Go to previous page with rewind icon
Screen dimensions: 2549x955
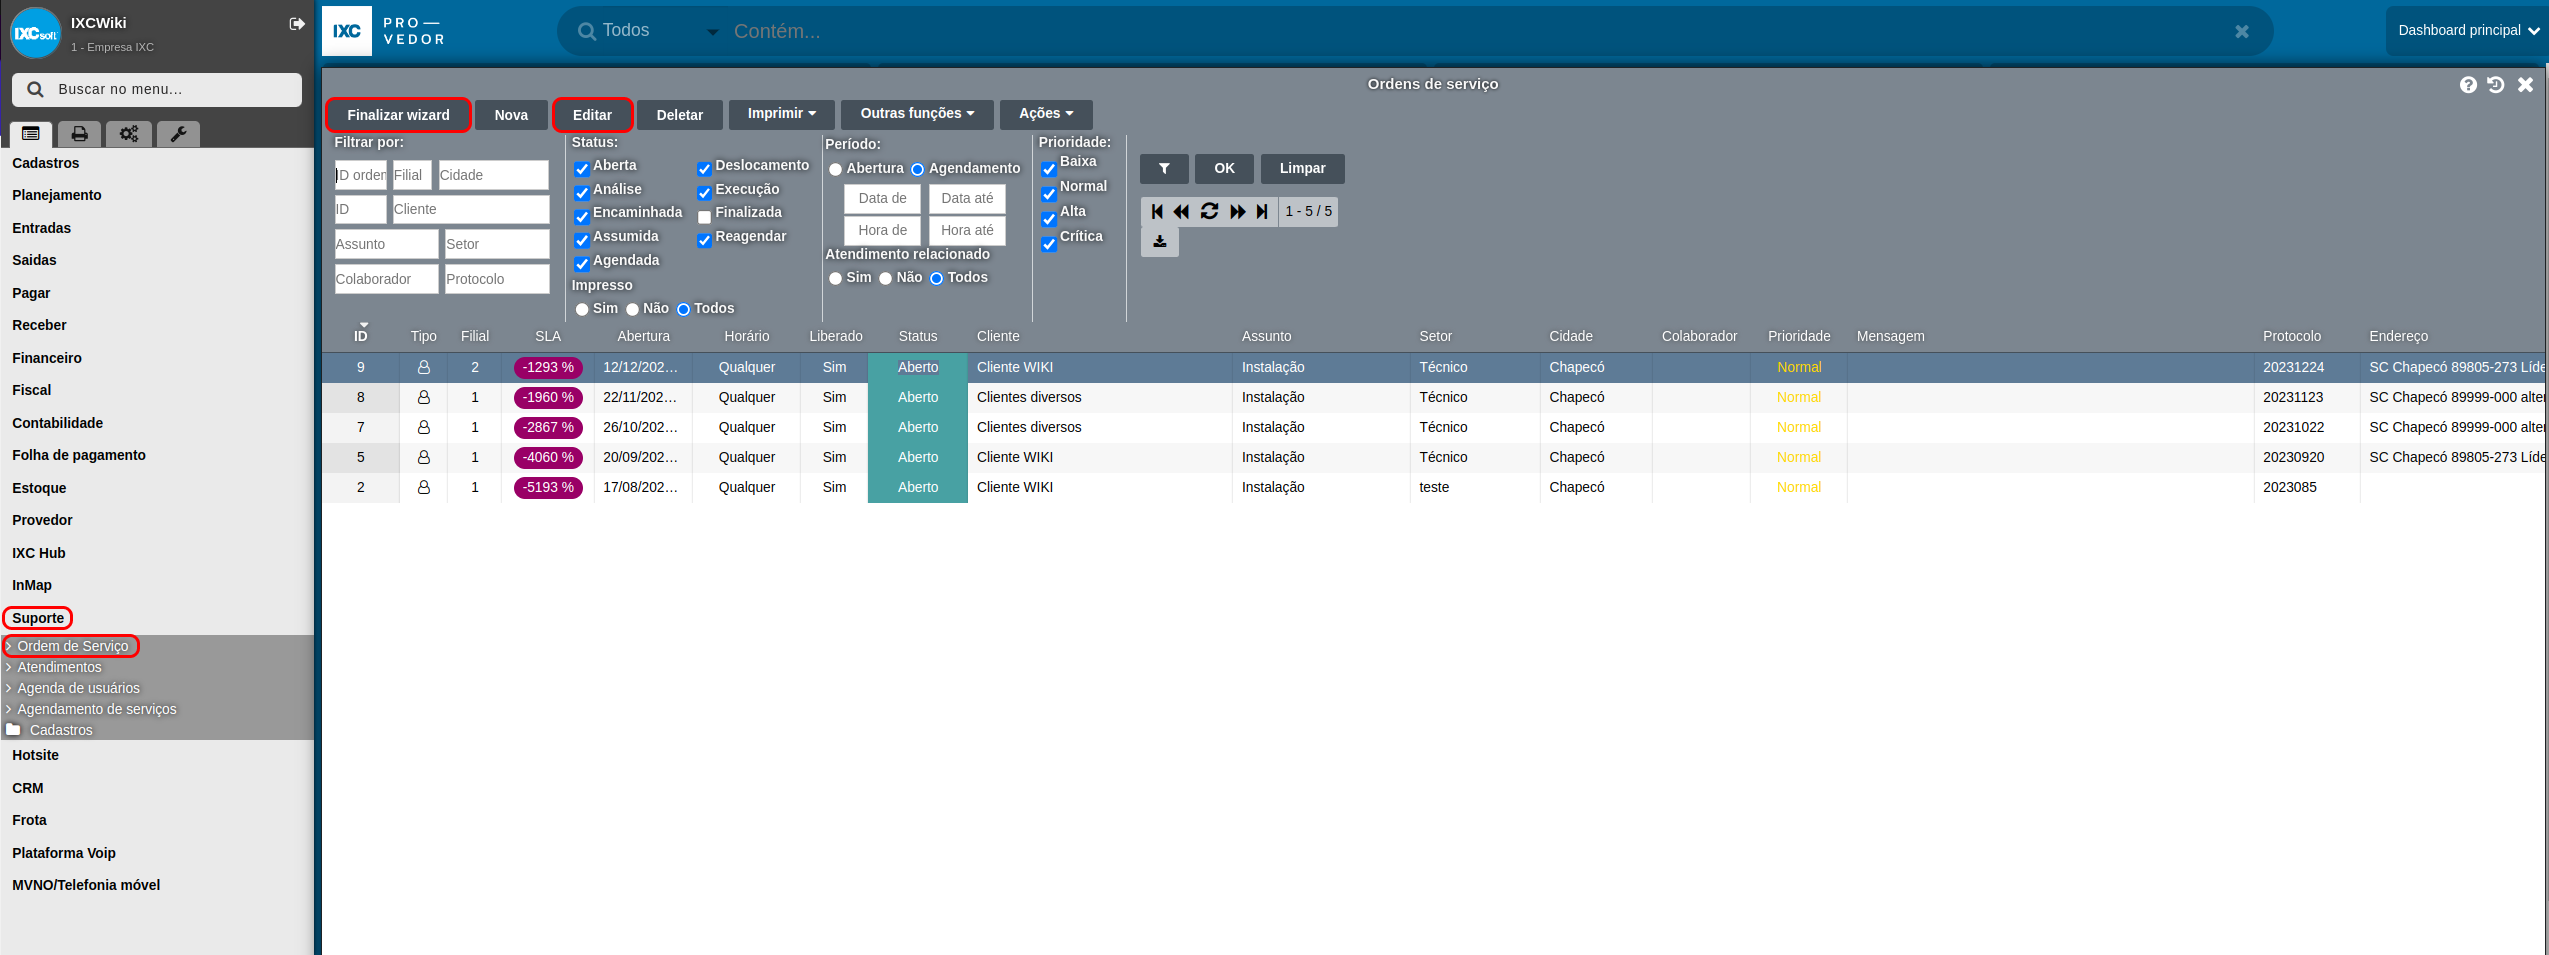(x=1182, y=211)
